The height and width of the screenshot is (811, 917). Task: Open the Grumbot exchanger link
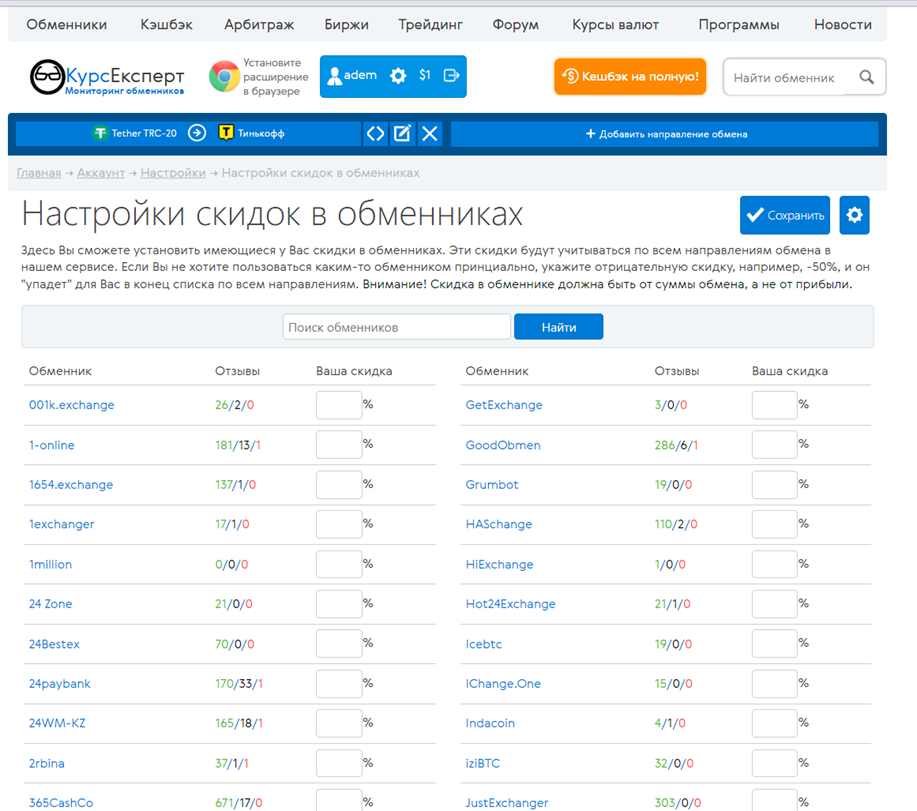tap(492, 484)
